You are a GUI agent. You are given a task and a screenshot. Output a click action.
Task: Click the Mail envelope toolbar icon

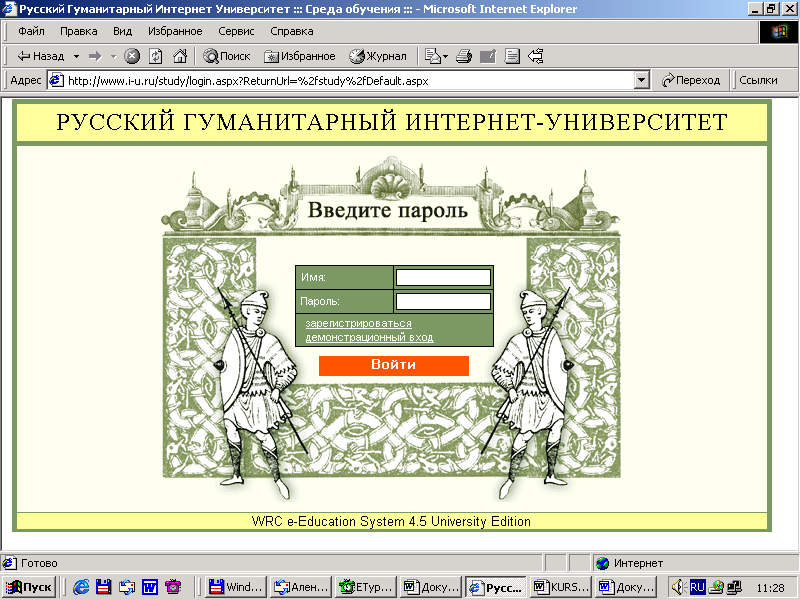point(432,56)
